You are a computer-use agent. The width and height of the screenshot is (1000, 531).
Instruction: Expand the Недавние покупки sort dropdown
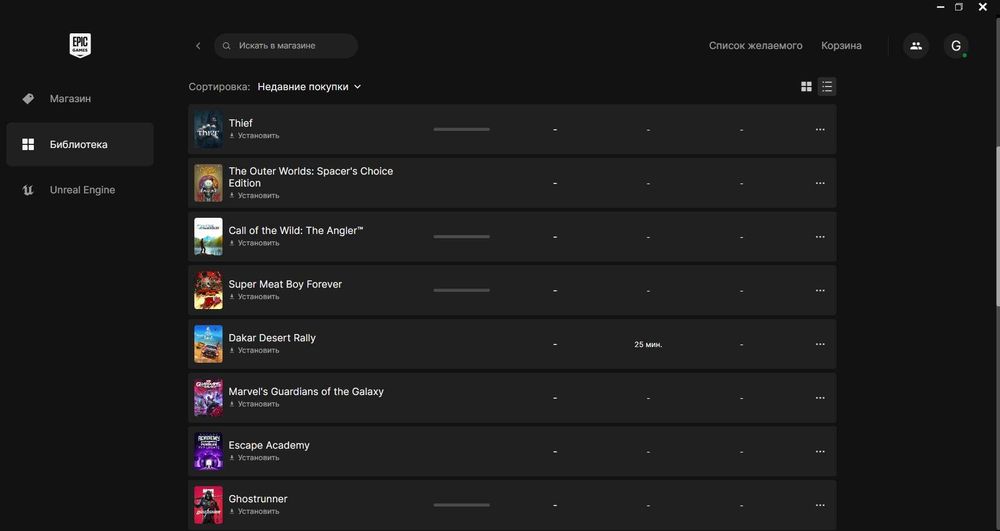[x=309, y=87]
